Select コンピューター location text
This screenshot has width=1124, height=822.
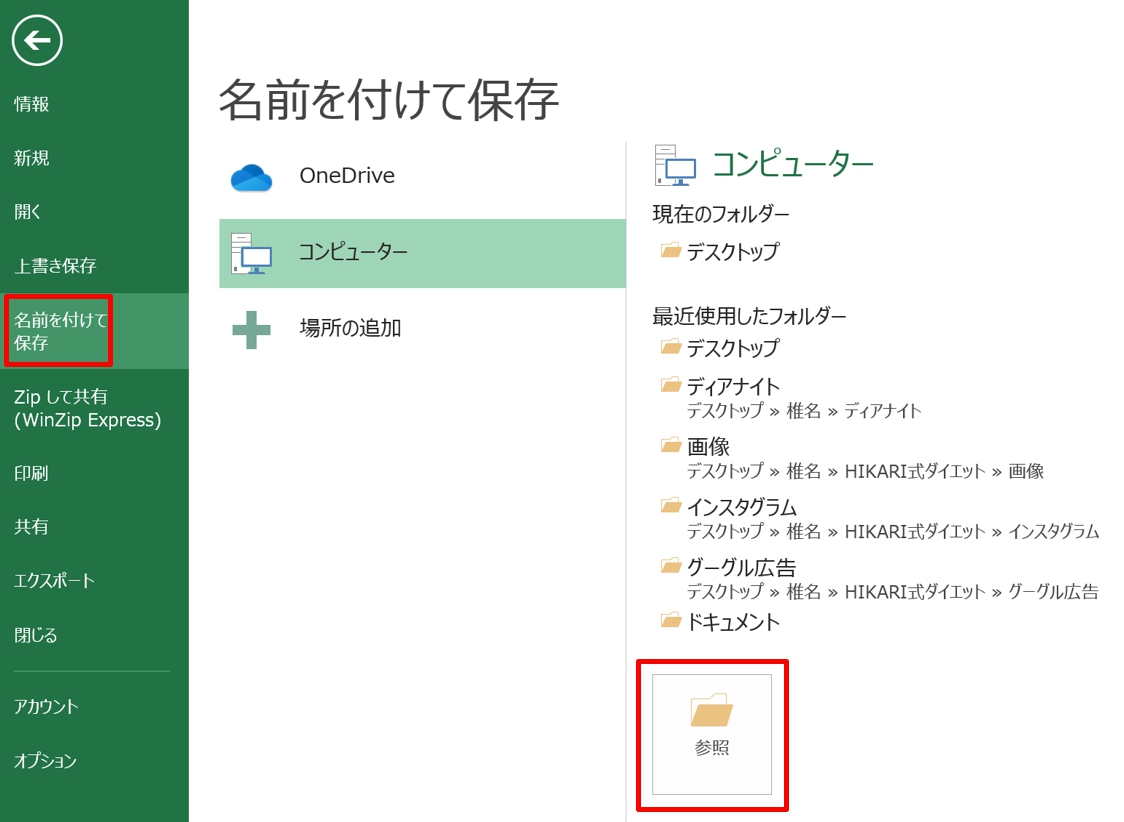pos(353,252)
